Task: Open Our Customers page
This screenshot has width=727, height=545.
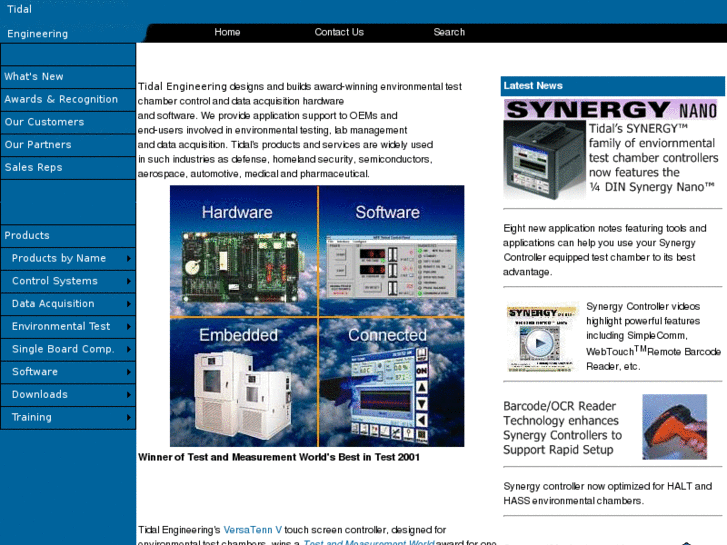Action: click(68, 122)
